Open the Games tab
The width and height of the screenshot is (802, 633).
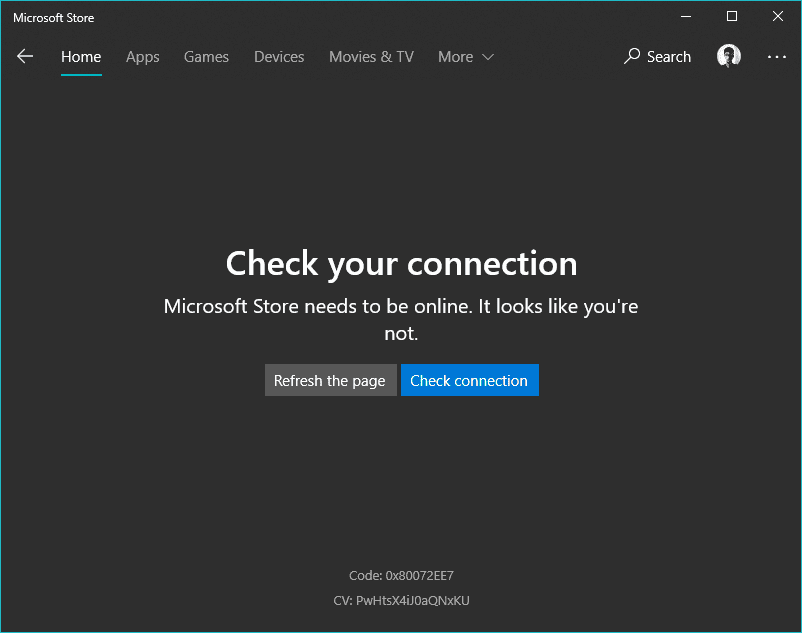(206, 57)
